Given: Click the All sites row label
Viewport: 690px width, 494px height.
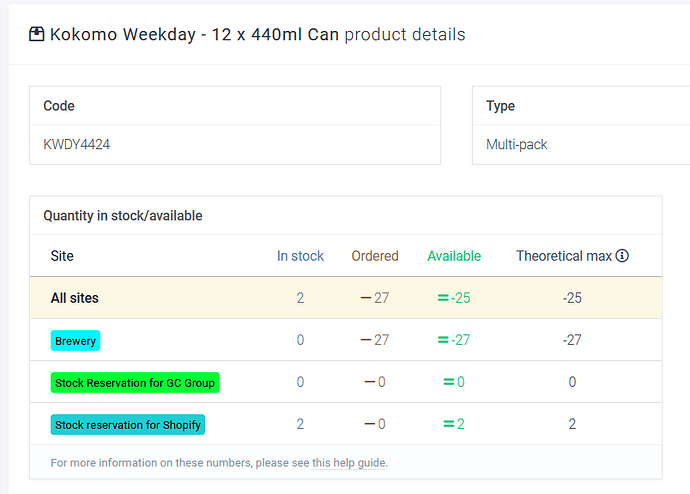Looking at the screenshot, I should click(x=74, y=298).
